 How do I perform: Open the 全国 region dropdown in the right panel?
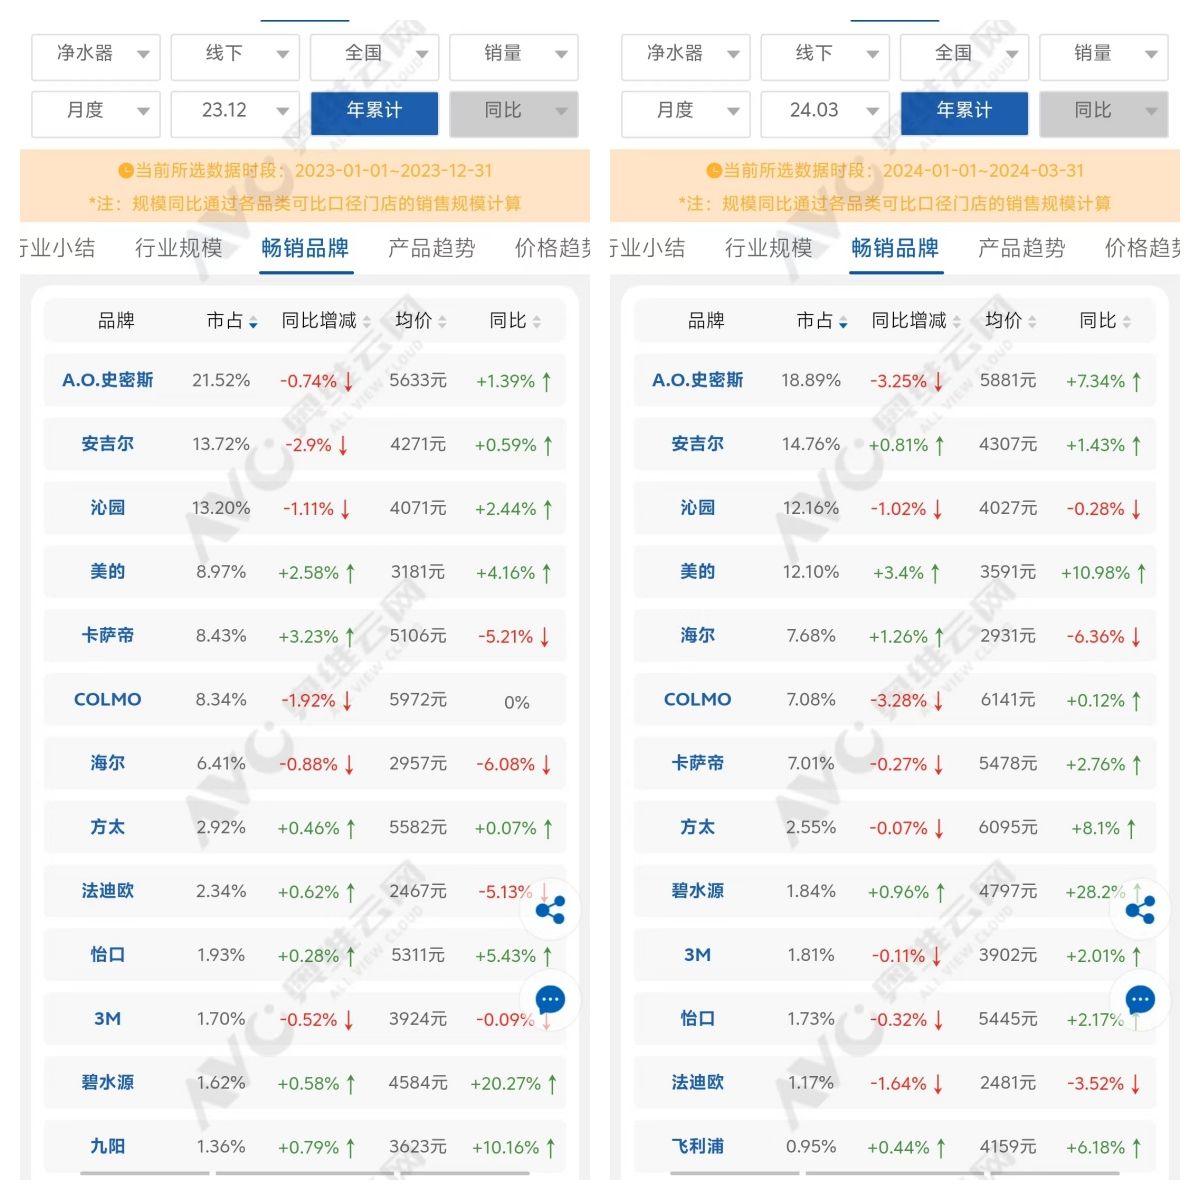pyautogui.click(x=964, y=55)
